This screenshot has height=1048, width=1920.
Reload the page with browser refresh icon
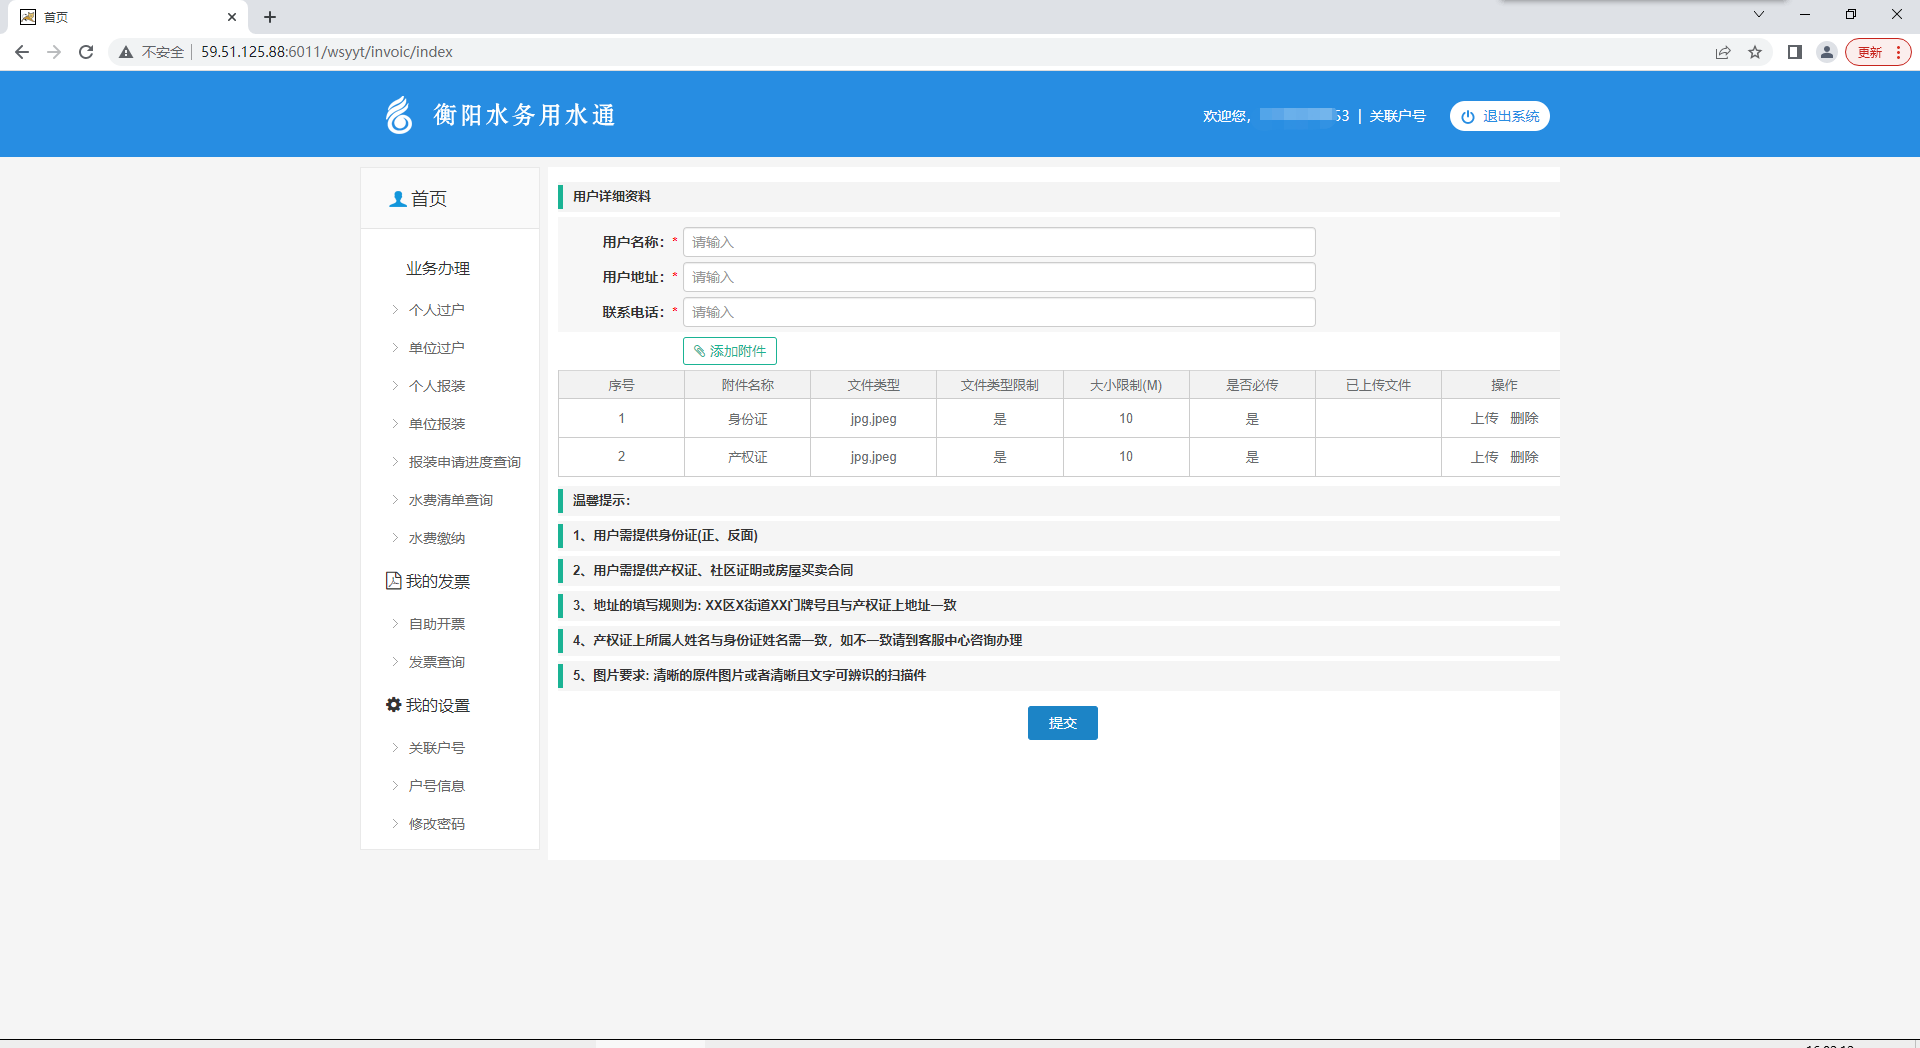pos(86,52)
